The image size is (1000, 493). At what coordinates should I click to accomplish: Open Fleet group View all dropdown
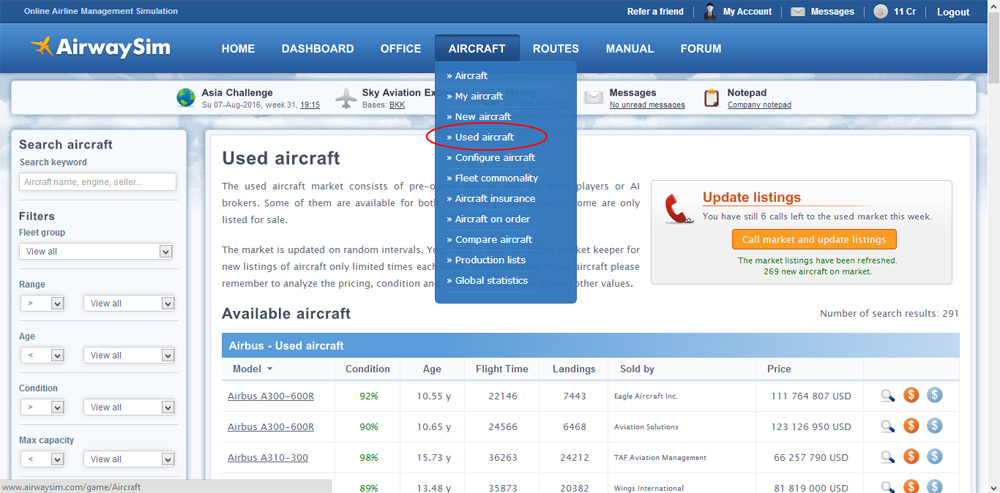coord(96,251)
